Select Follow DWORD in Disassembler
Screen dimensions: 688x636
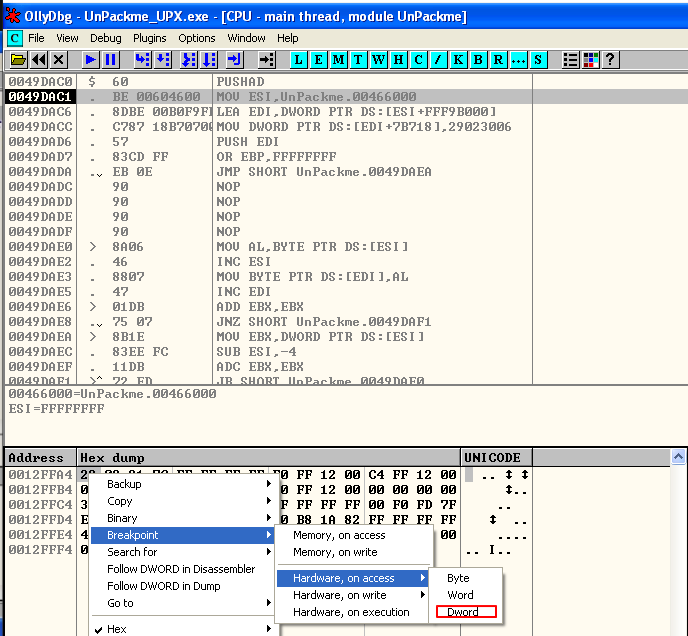(183, 569)
